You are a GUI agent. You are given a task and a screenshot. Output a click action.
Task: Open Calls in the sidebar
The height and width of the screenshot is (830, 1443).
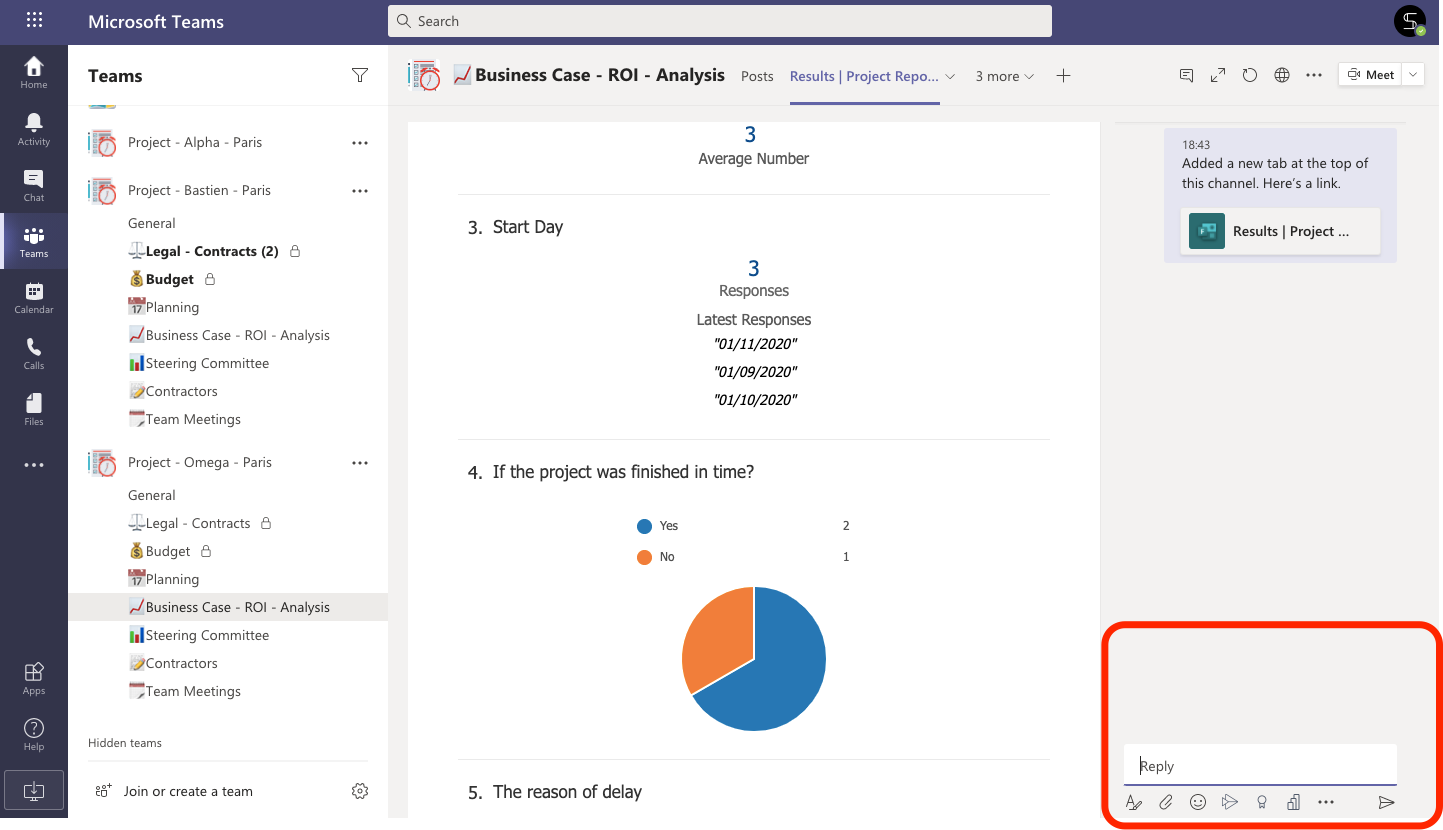pyautogui.click(x=34, y=353)
